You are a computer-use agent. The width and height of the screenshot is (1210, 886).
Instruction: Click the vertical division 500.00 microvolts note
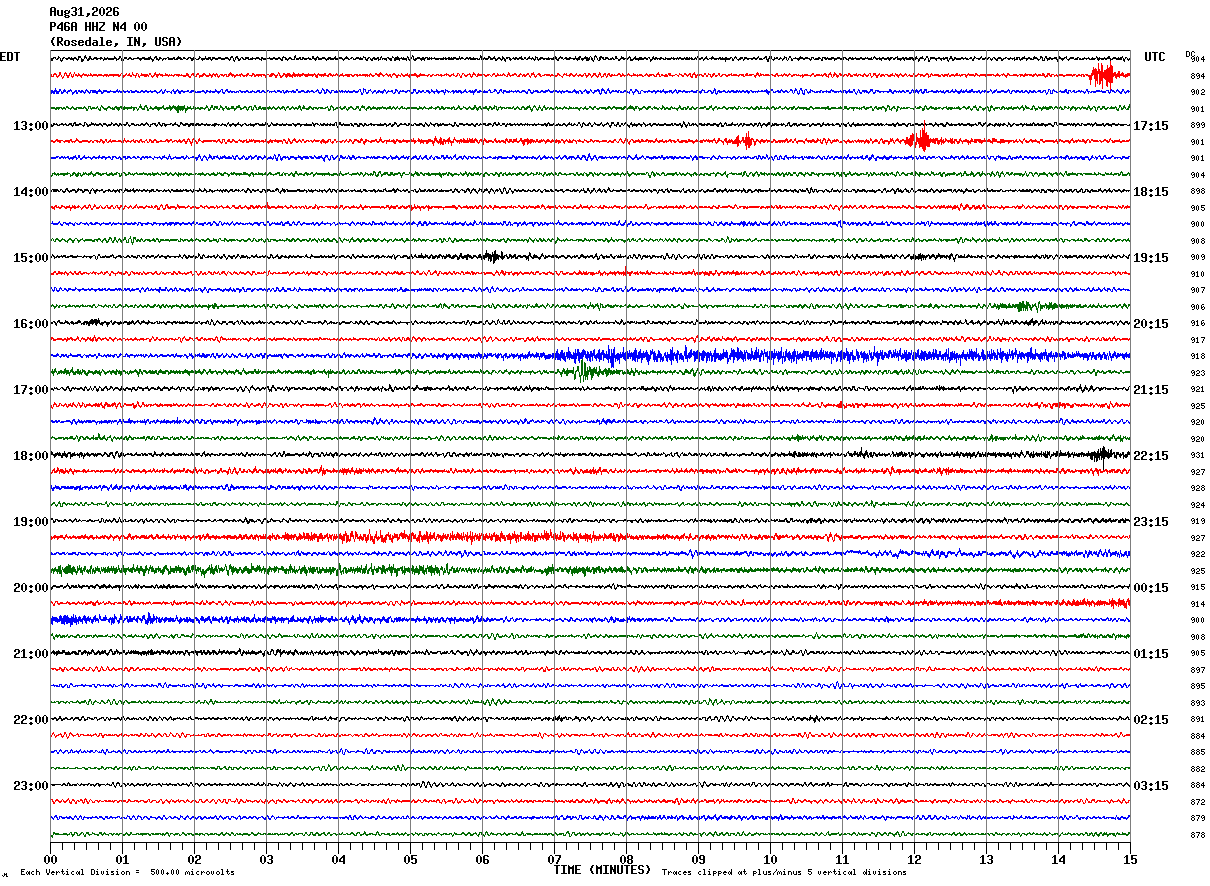127,873
